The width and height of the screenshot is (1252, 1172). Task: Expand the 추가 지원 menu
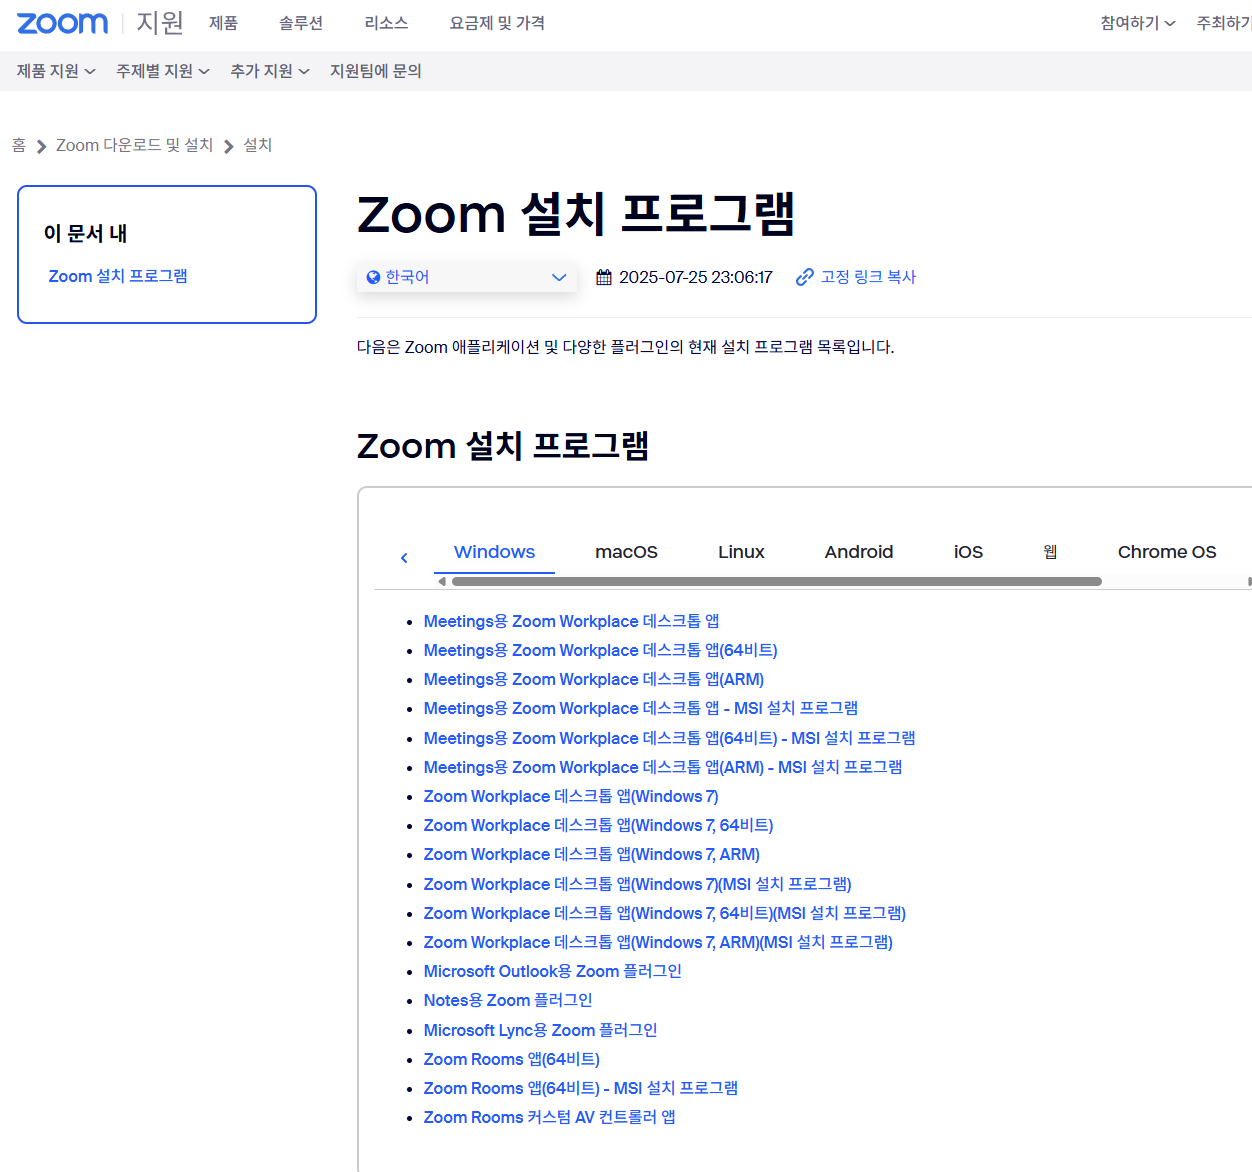click(x=270, y=71)
